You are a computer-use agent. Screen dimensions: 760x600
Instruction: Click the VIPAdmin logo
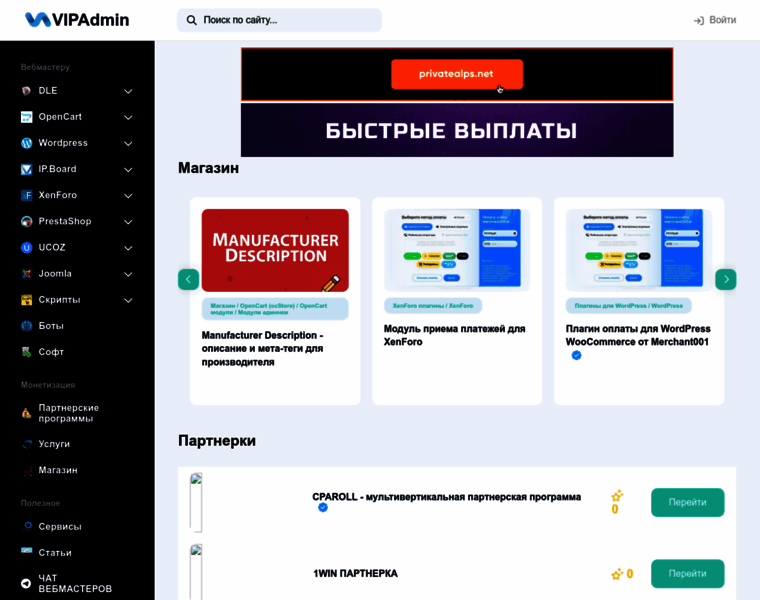click(x=77, y=20)
